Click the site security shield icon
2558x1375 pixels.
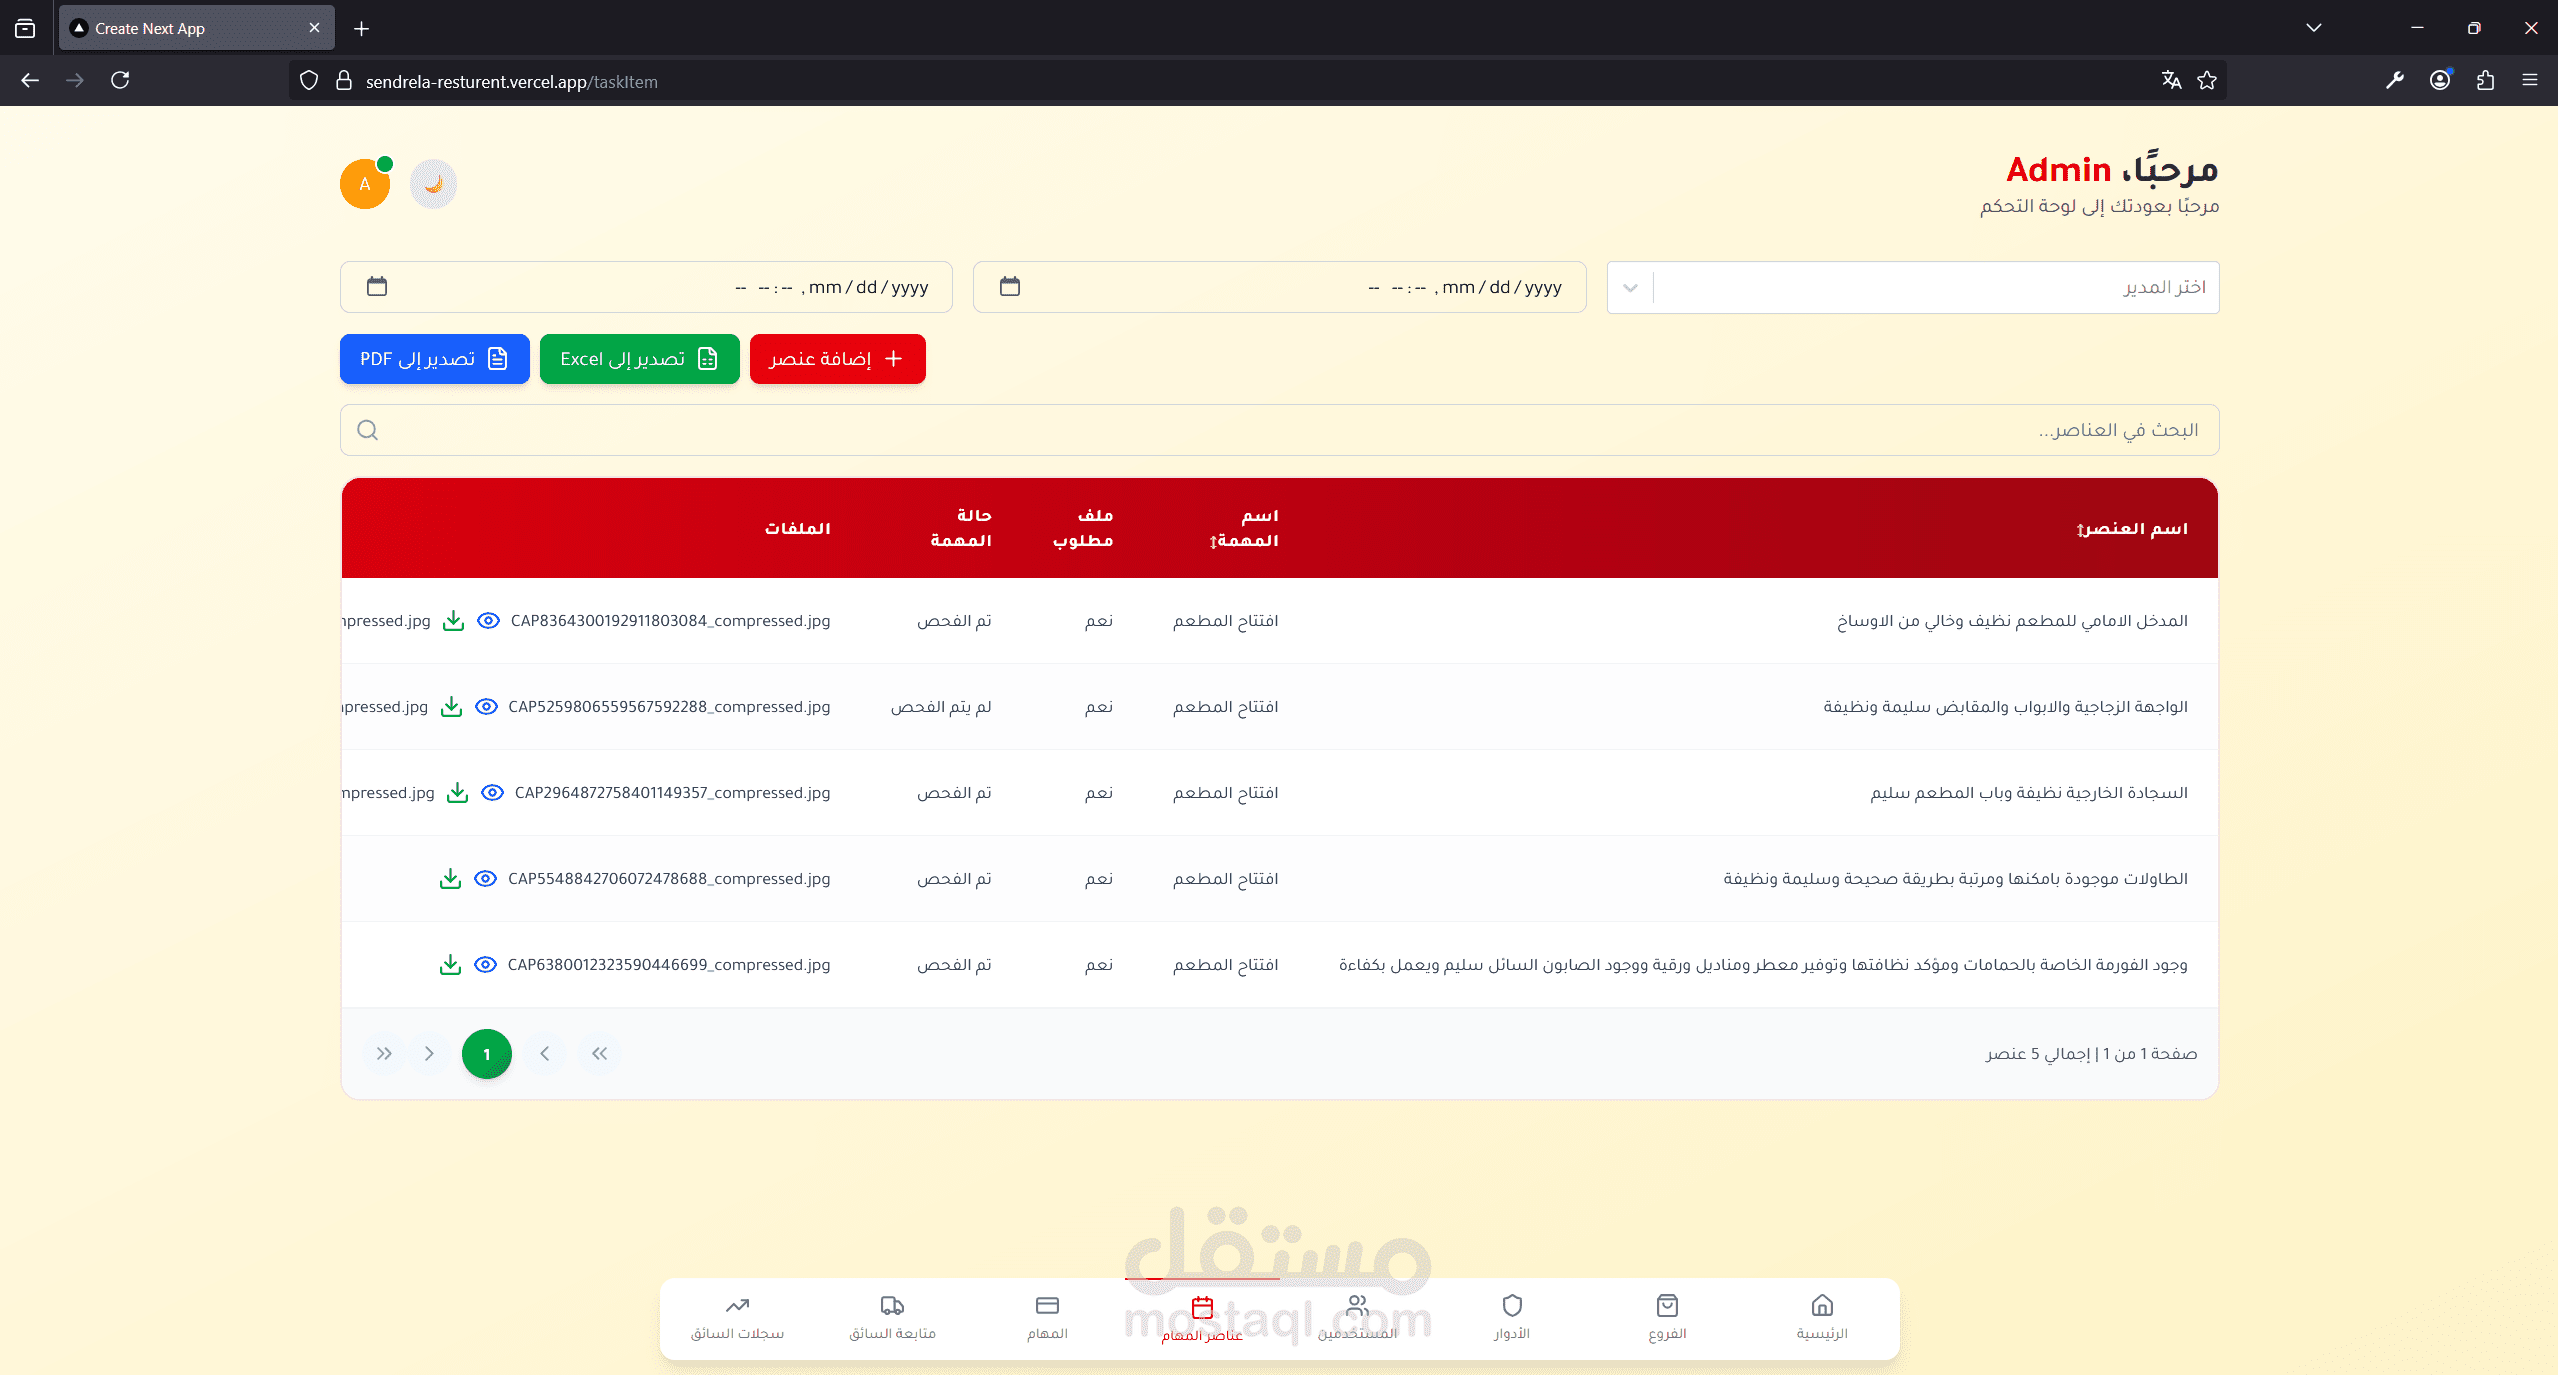309,81
